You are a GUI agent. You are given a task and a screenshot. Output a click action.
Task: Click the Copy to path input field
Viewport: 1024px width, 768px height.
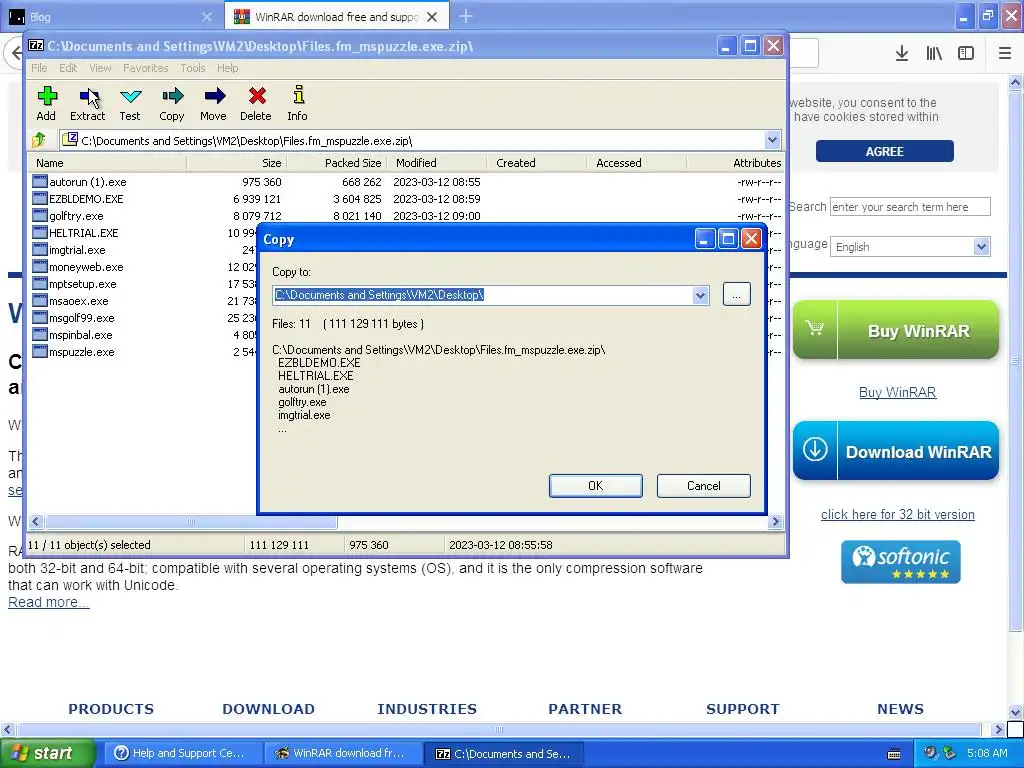click(483, 295)
